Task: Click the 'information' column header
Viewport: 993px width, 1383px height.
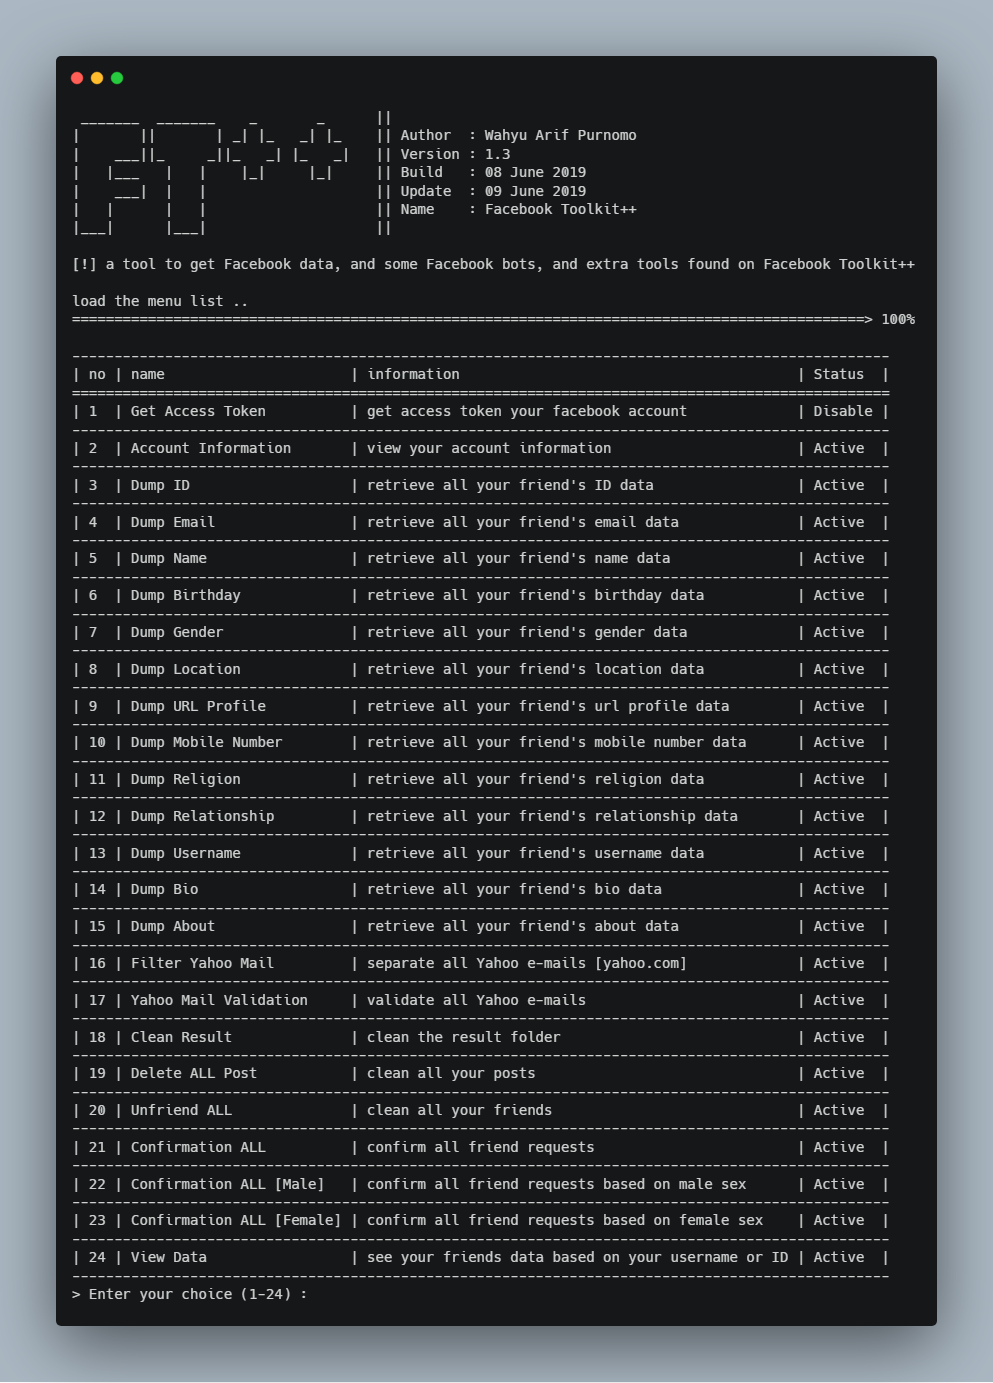Action: click(x=414, y=374)
